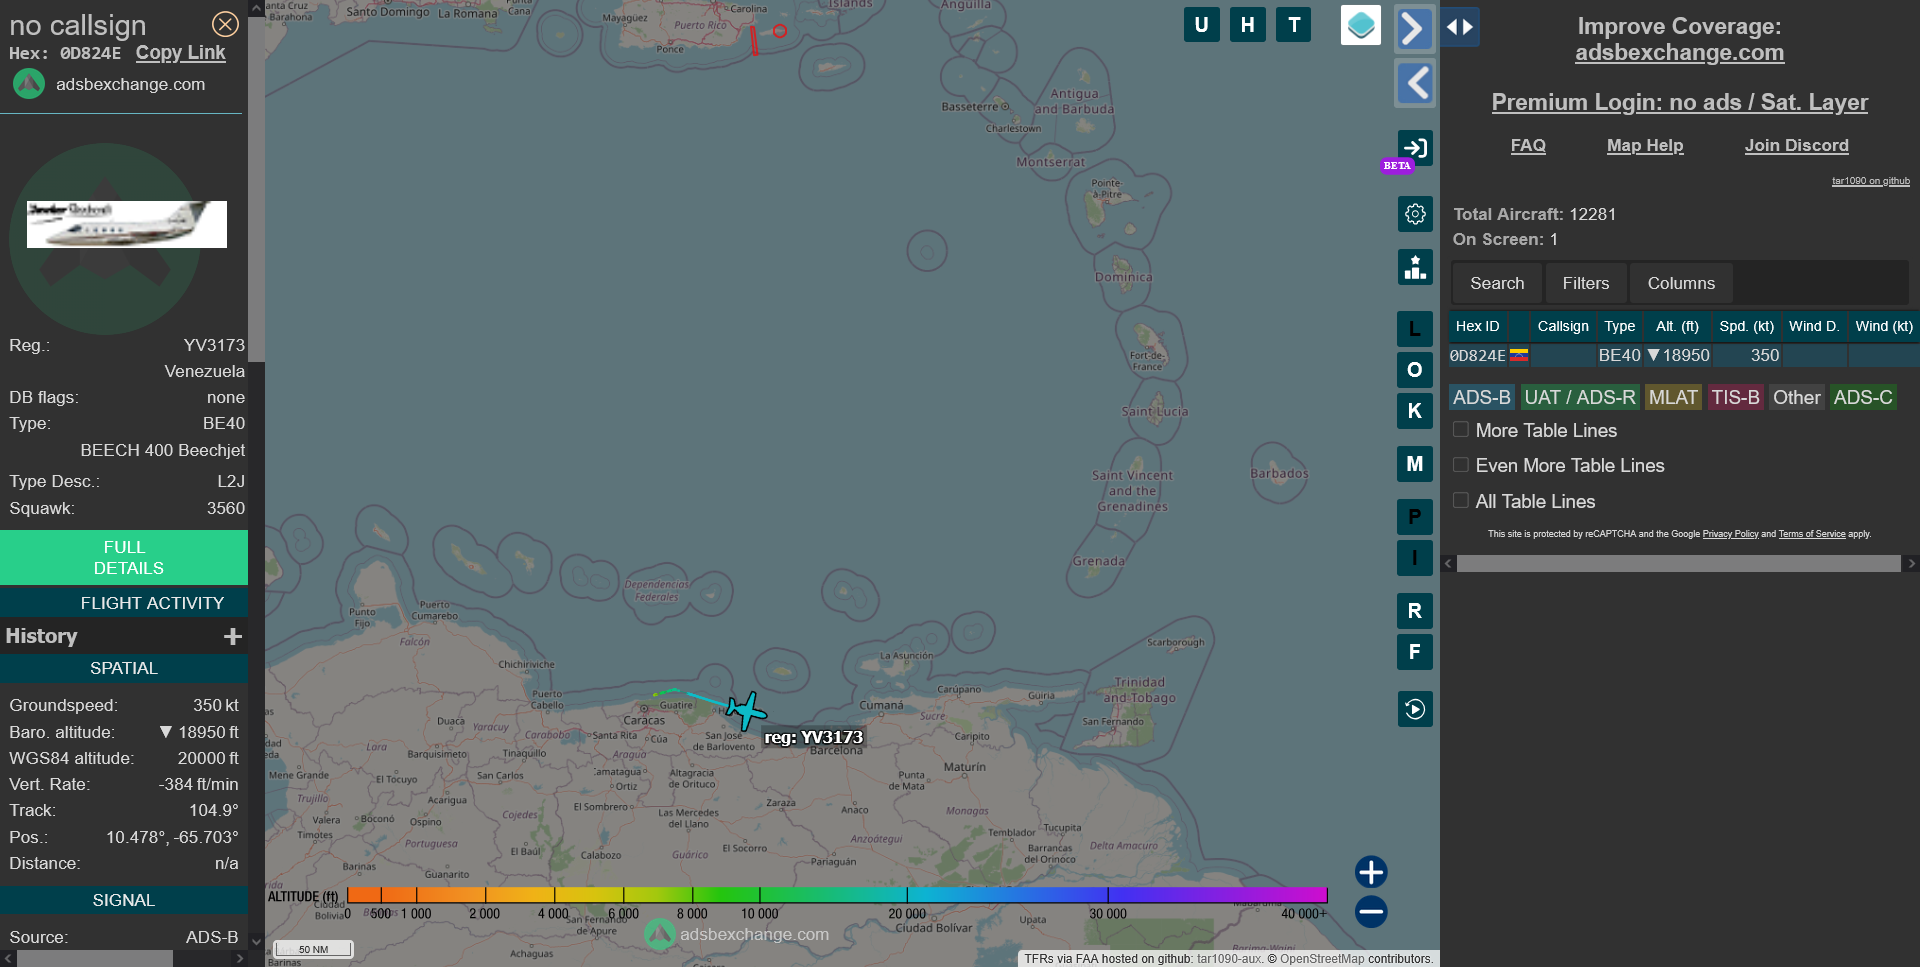
Task: Open the statistics icon button
Action: [x=1414, y=267]
